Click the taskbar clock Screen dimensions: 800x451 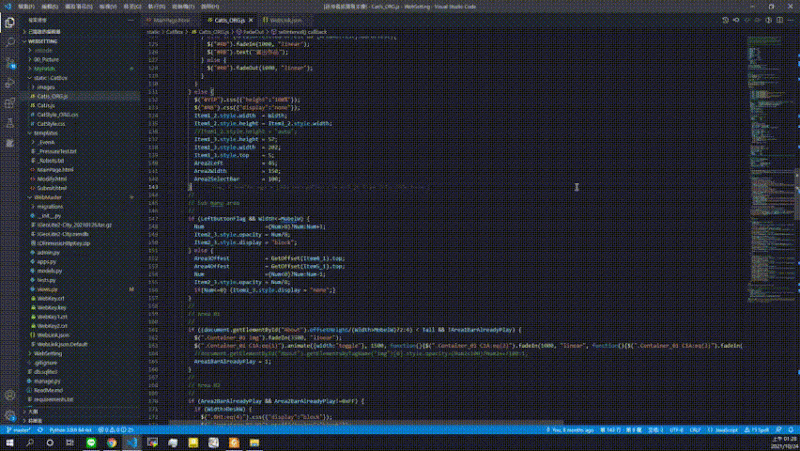783,442
